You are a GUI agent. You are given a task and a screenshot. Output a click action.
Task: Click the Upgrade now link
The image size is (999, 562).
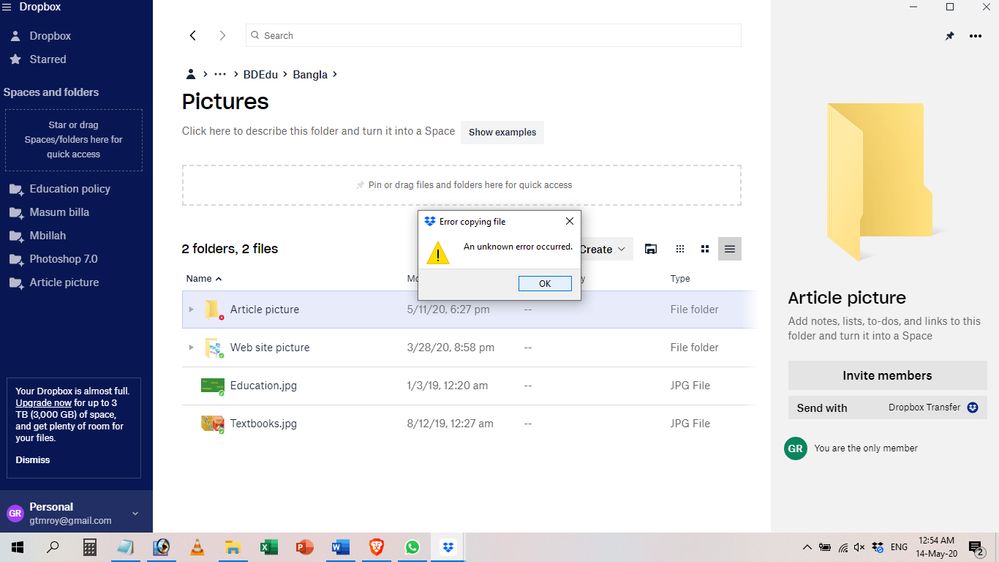(43, 402)
